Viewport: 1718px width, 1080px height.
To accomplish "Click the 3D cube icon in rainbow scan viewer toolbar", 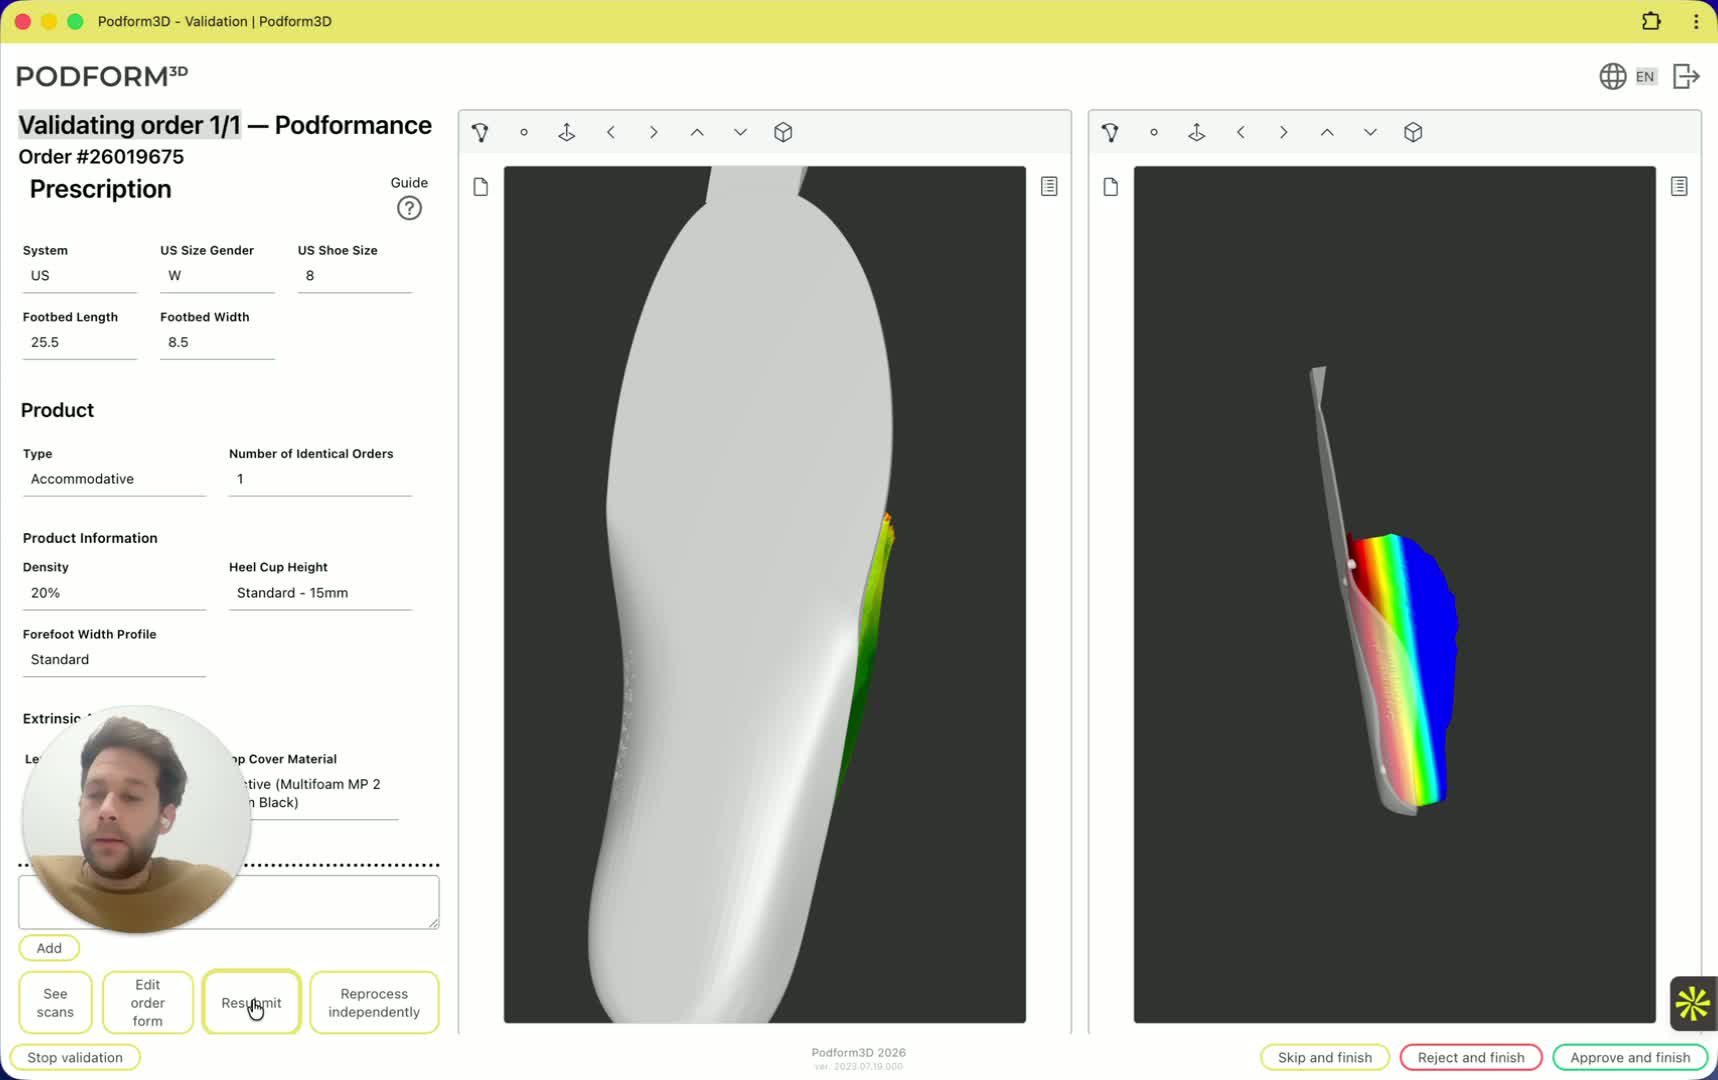I will point(1413,132).
